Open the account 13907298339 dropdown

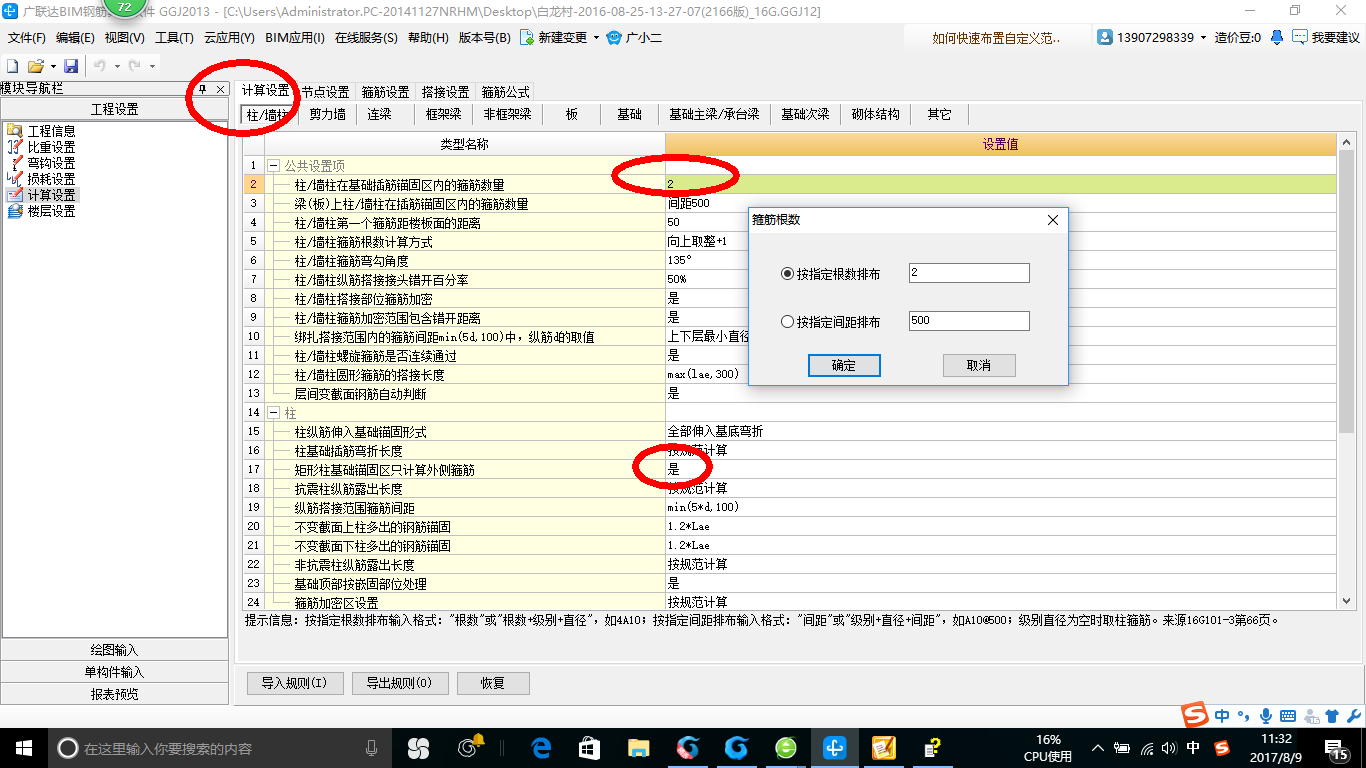(1204, 38)
